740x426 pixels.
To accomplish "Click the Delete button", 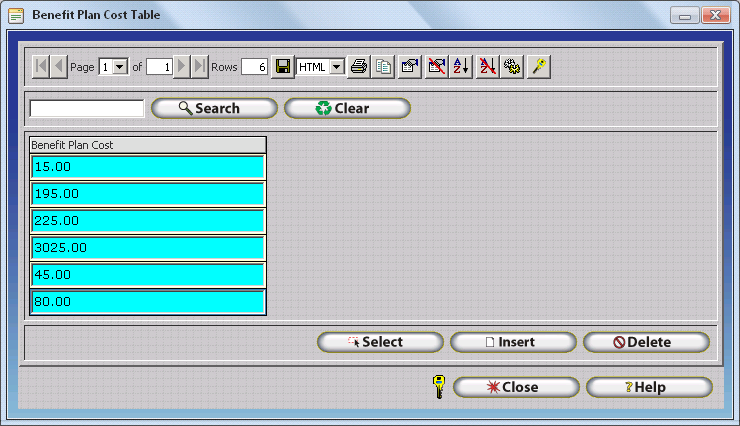I will click(x=647, y=342).
